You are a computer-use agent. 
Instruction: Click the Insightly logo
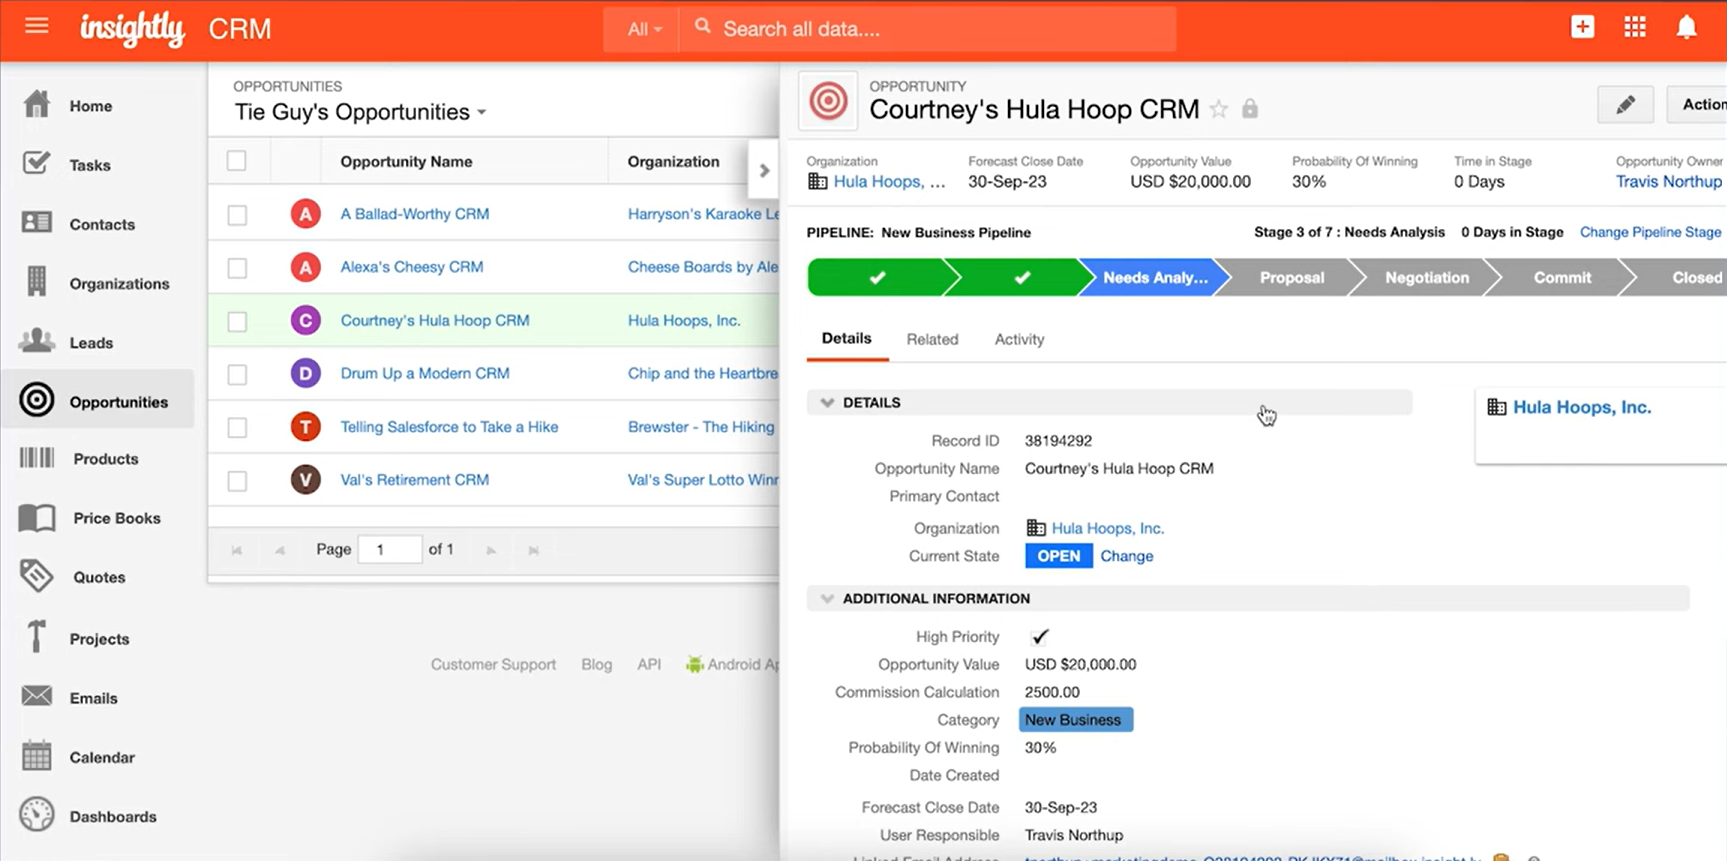[x=132, y=29]
